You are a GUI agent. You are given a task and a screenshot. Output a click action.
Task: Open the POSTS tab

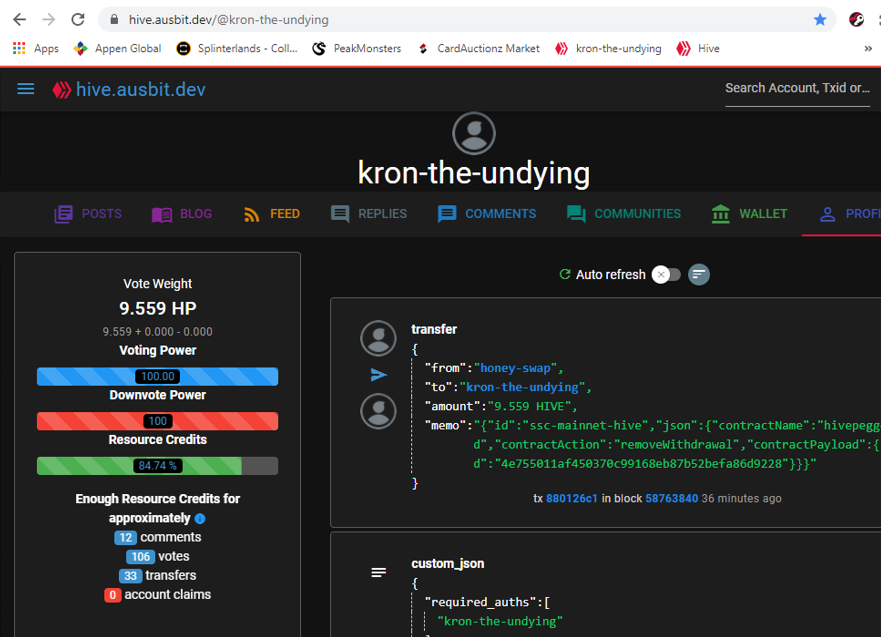[x=88, y=214]
